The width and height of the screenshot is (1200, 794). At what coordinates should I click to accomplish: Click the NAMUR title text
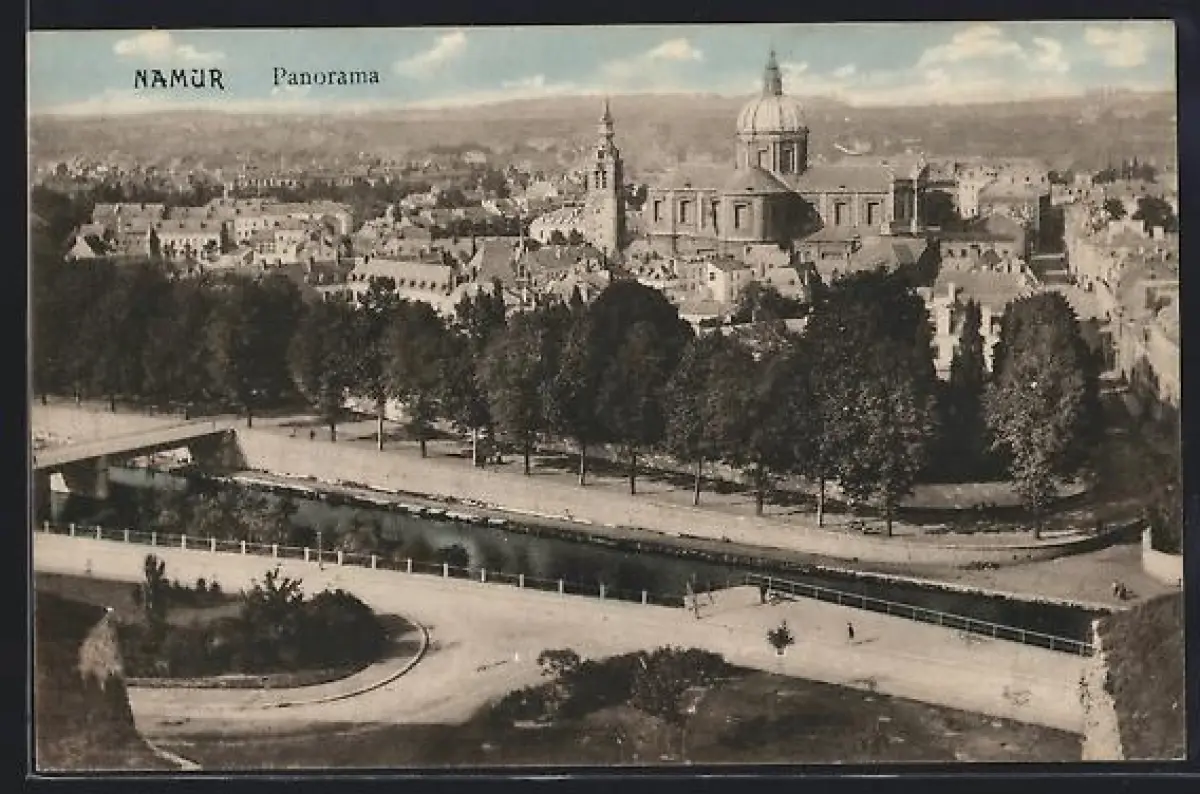click(x=179, y=79)
